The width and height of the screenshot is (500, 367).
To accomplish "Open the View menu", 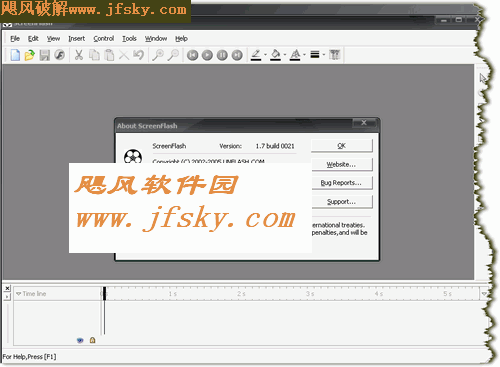I will click(x=53, y=39).
